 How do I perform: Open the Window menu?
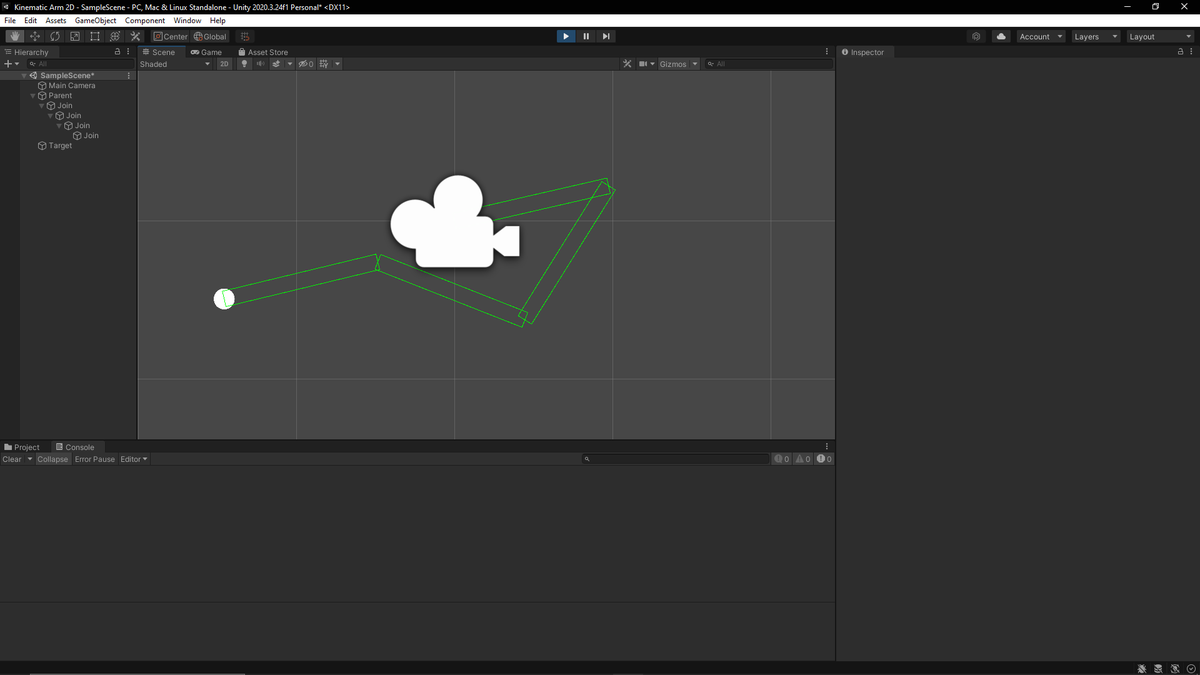tap(187, 20)
